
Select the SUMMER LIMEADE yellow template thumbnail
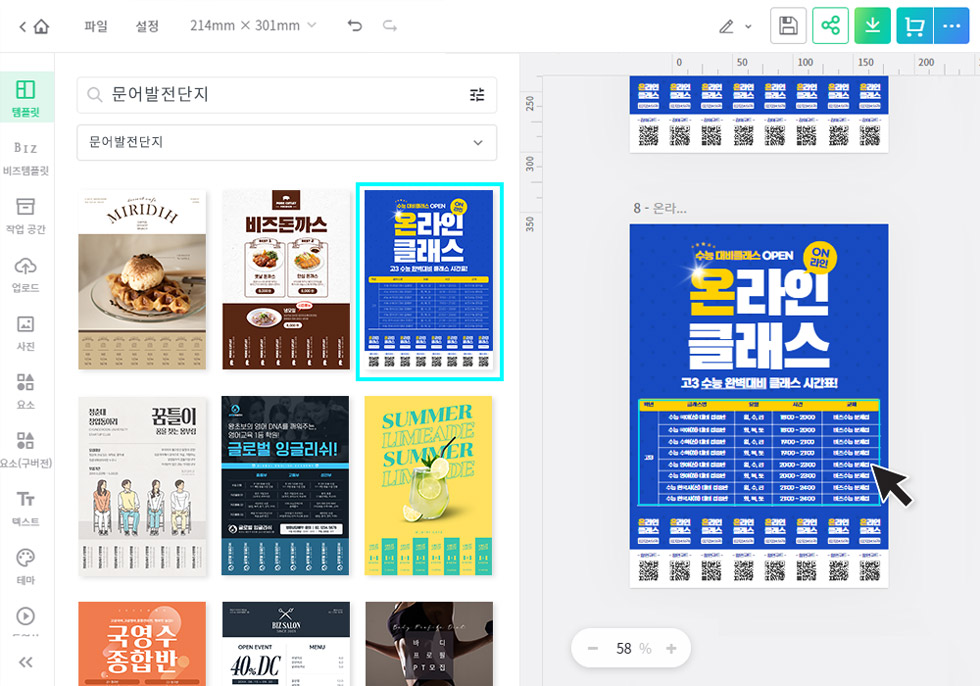(428, 485)
